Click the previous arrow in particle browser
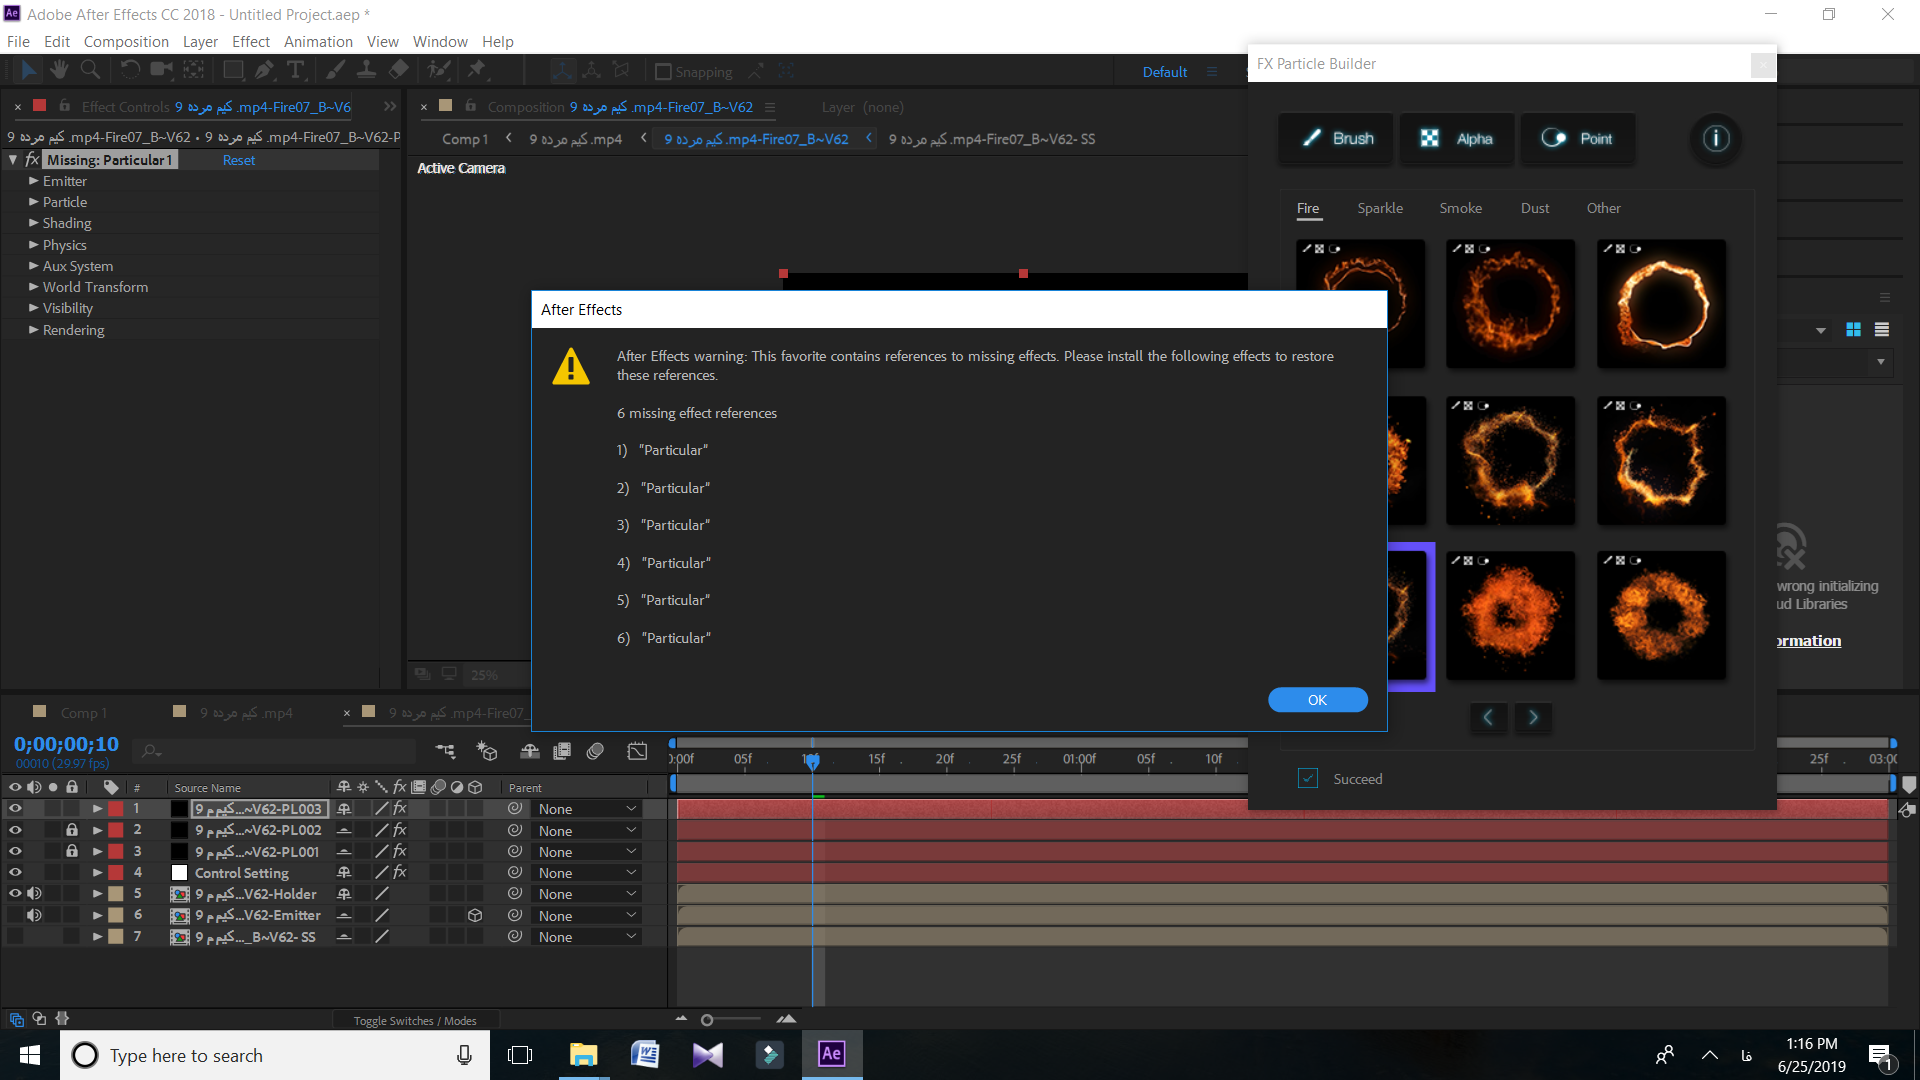1920x1080 pixels. (1487, 716)
